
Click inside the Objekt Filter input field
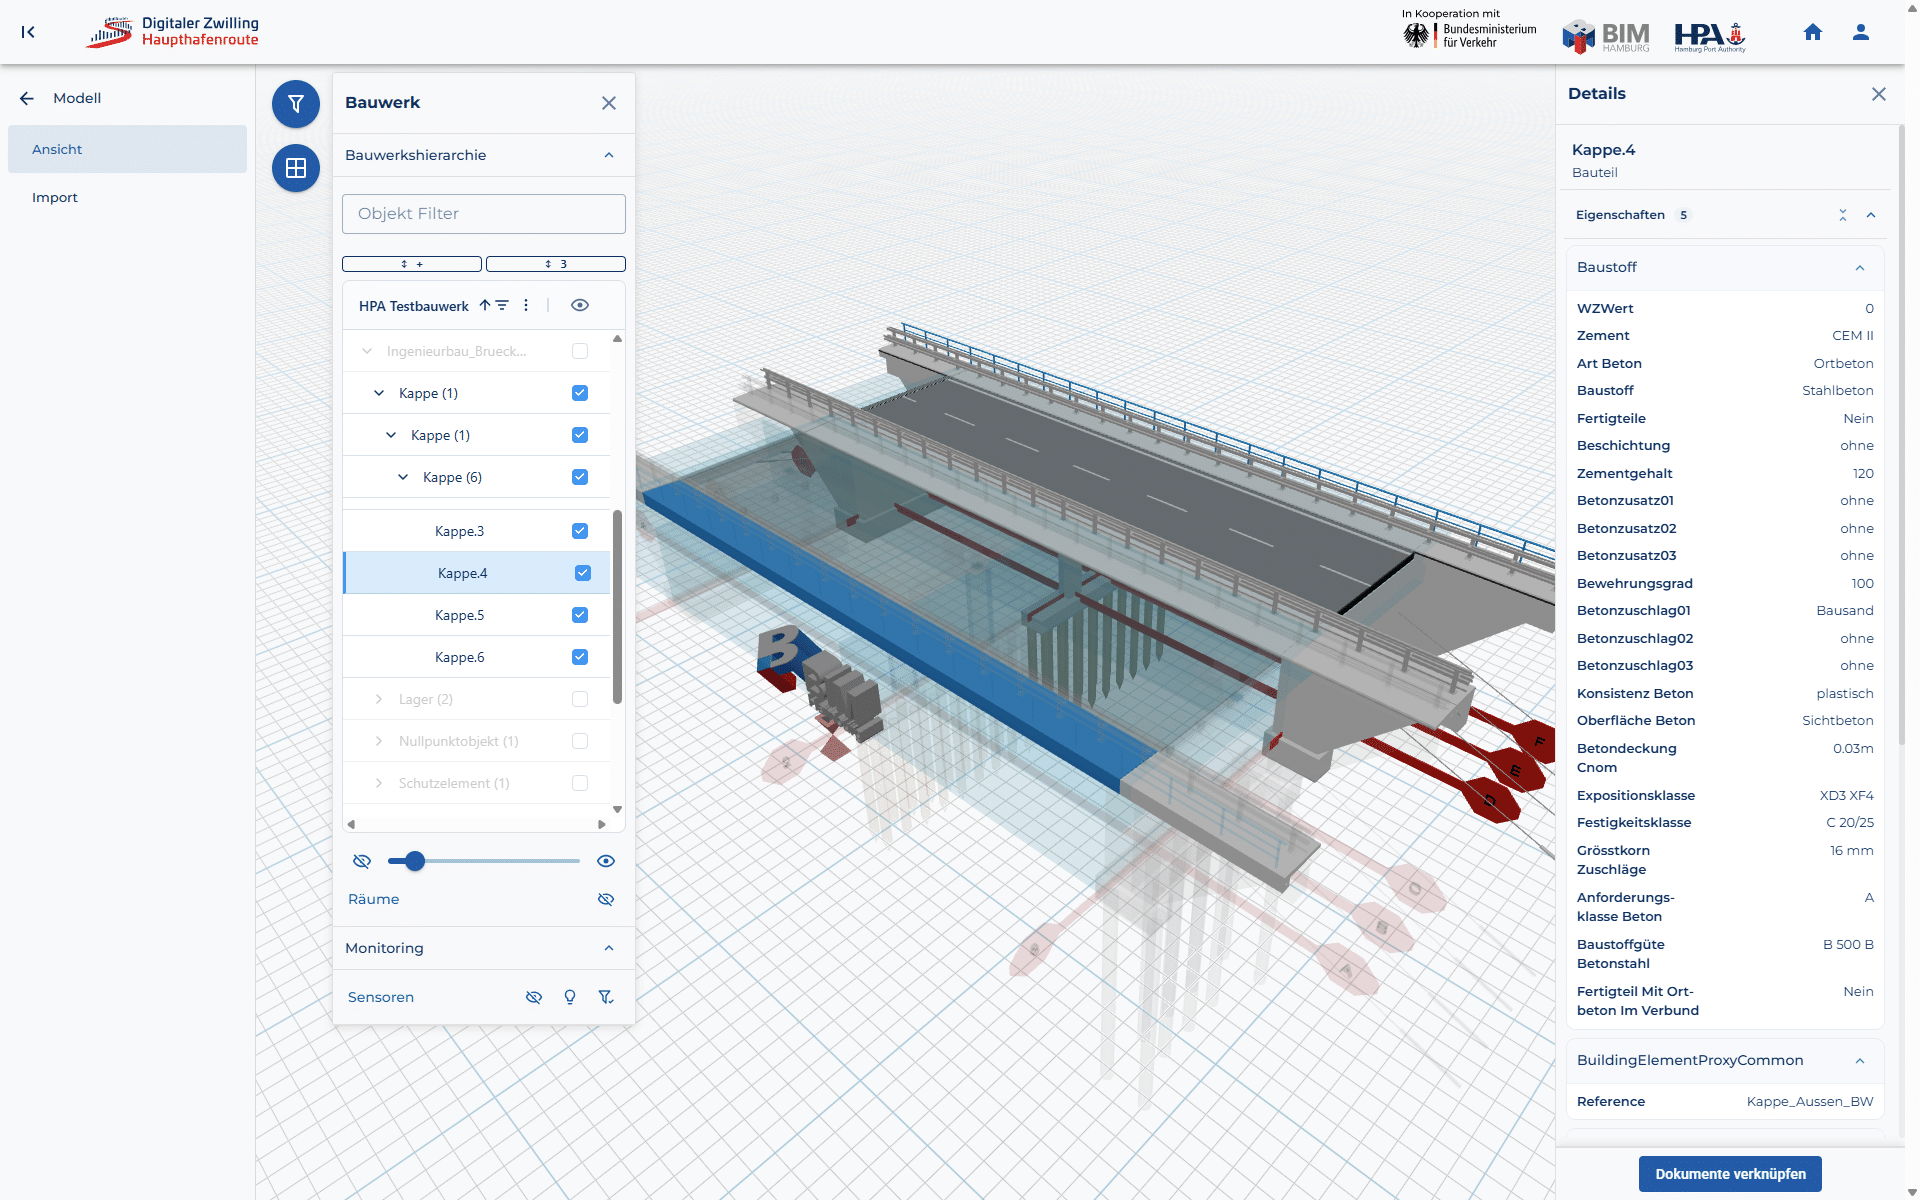click(x=484, y=214)
